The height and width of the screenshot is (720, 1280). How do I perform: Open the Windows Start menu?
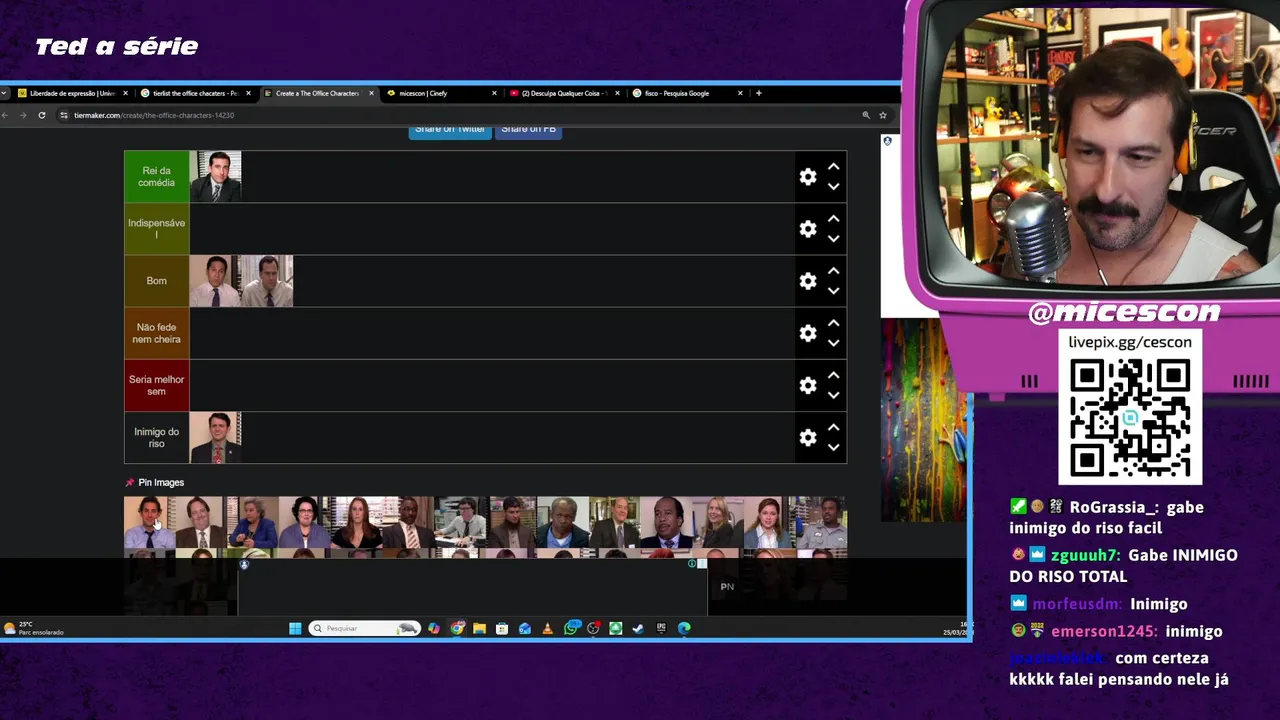coord(295,628)
